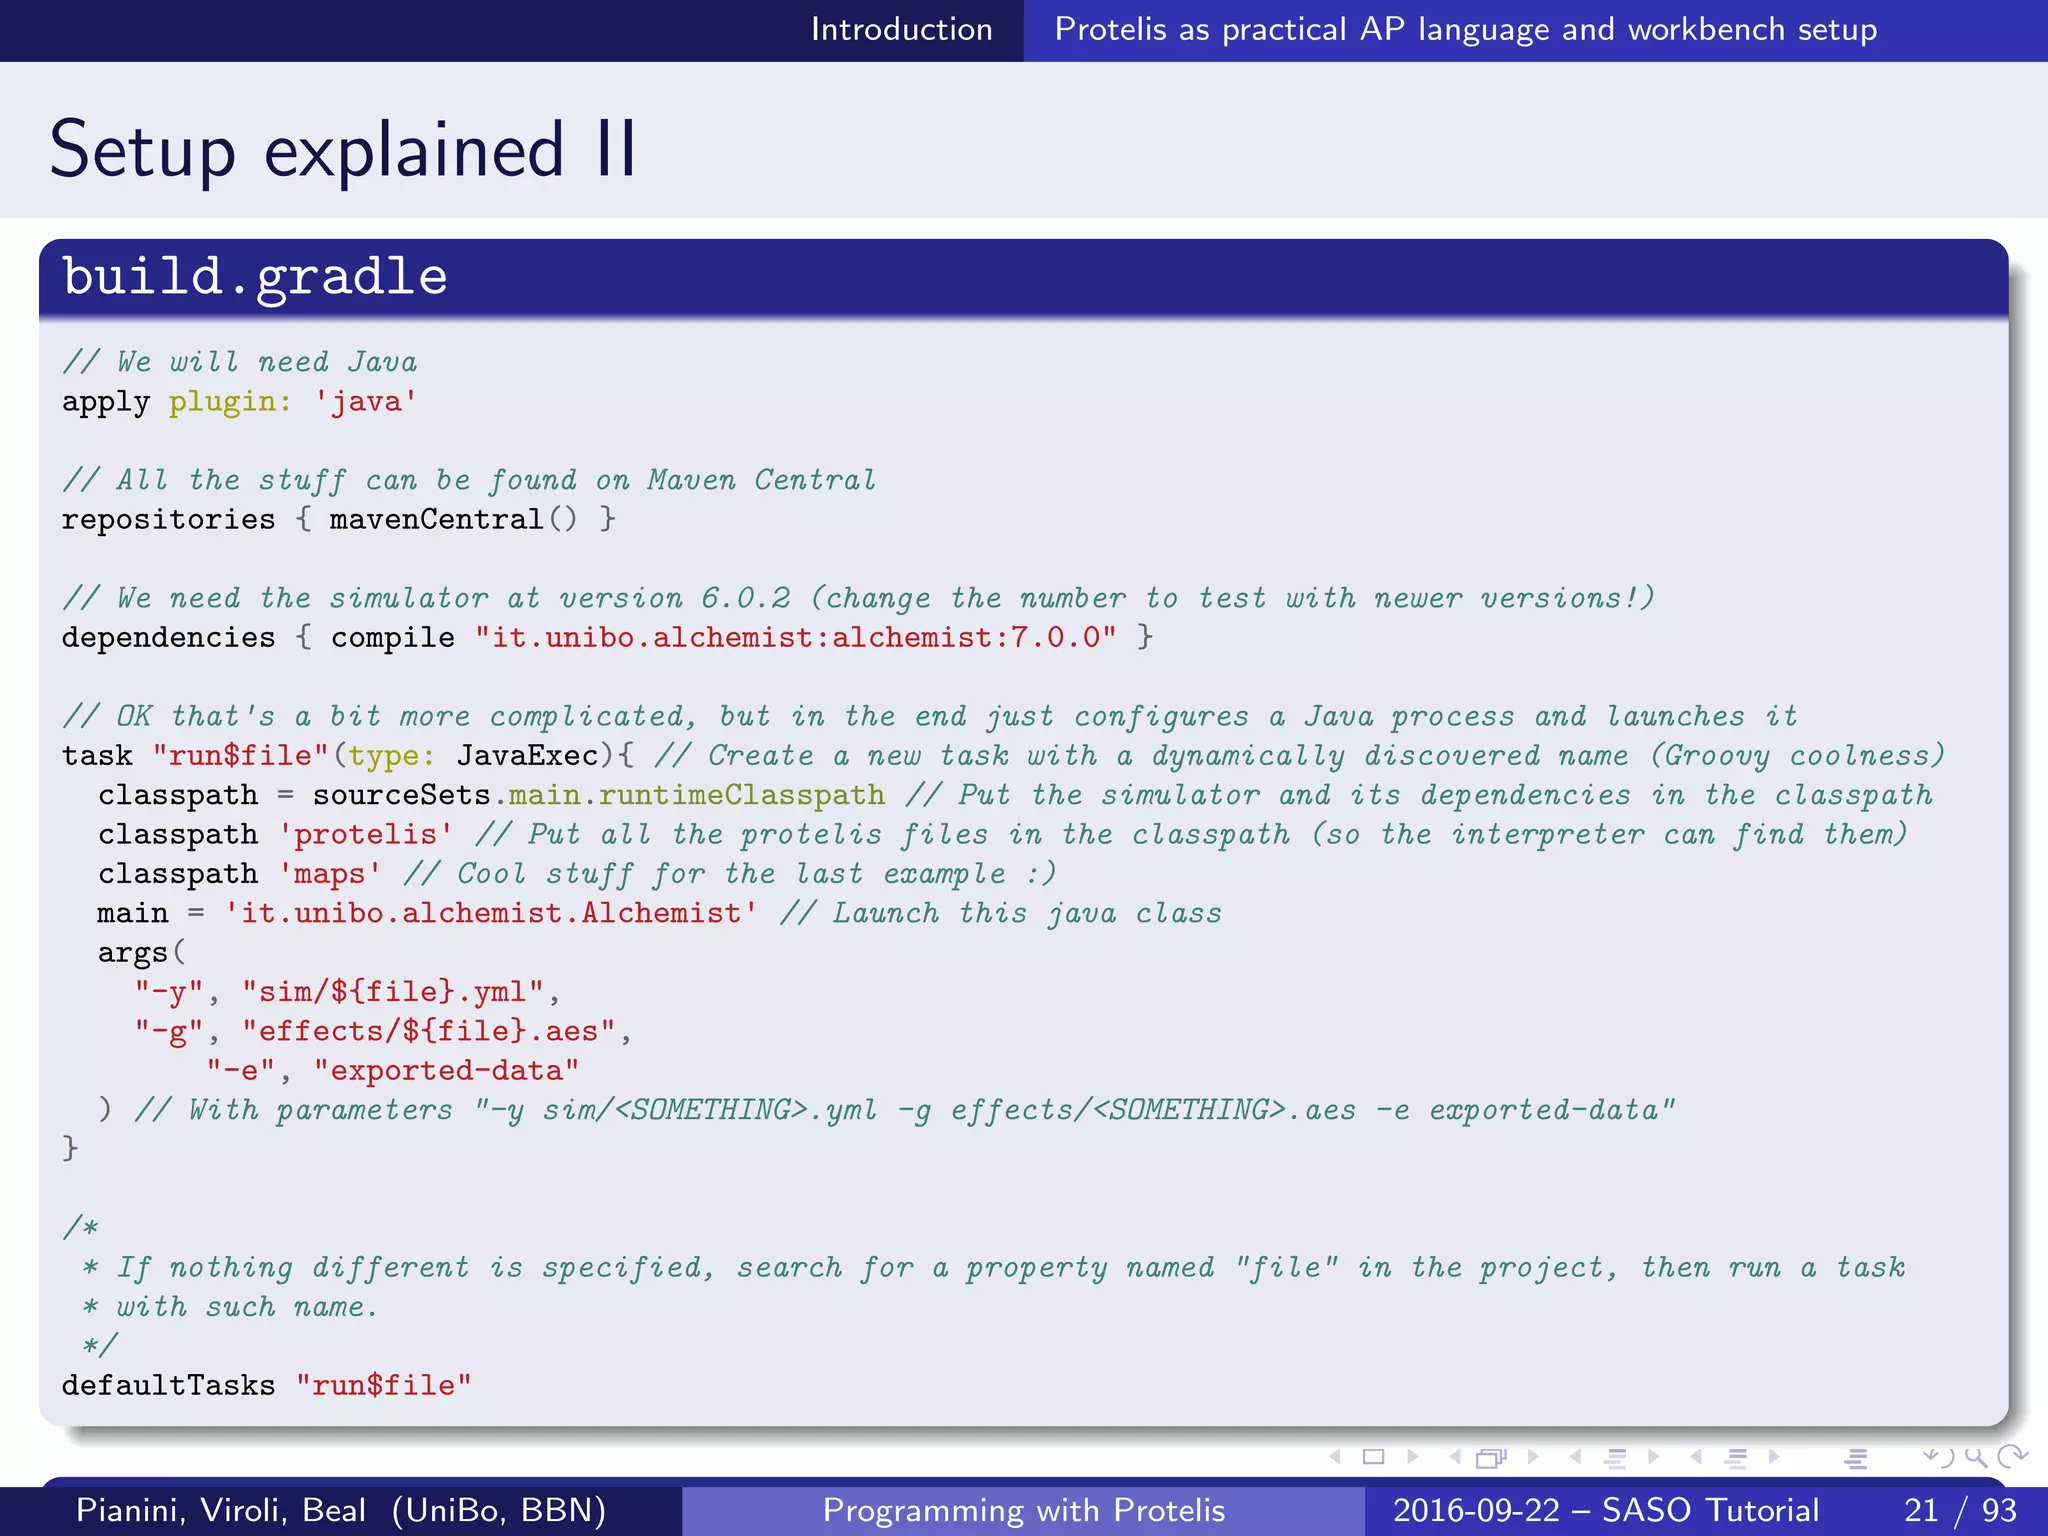
Task: Go to previous slide arrow
Action: coord(1334,1457)
